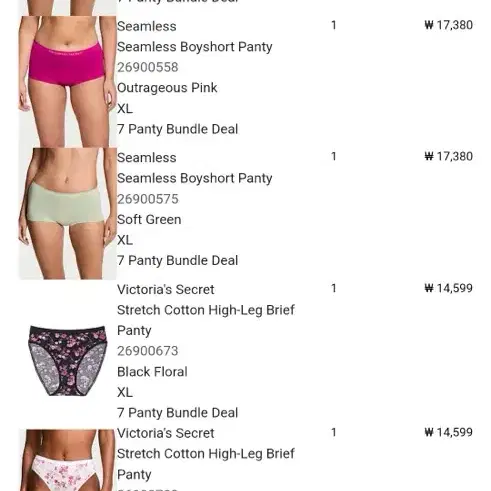Click the ₩17,380 price for the pink boyshort
This screenshot has height=491, width=491.
[449, 25]
